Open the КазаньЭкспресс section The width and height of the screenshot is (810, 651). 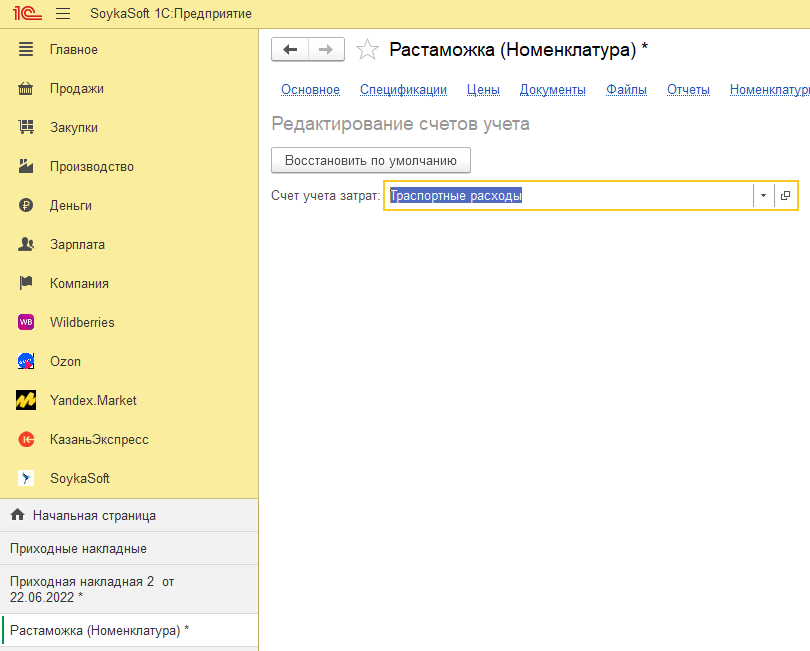pos(99,439)
